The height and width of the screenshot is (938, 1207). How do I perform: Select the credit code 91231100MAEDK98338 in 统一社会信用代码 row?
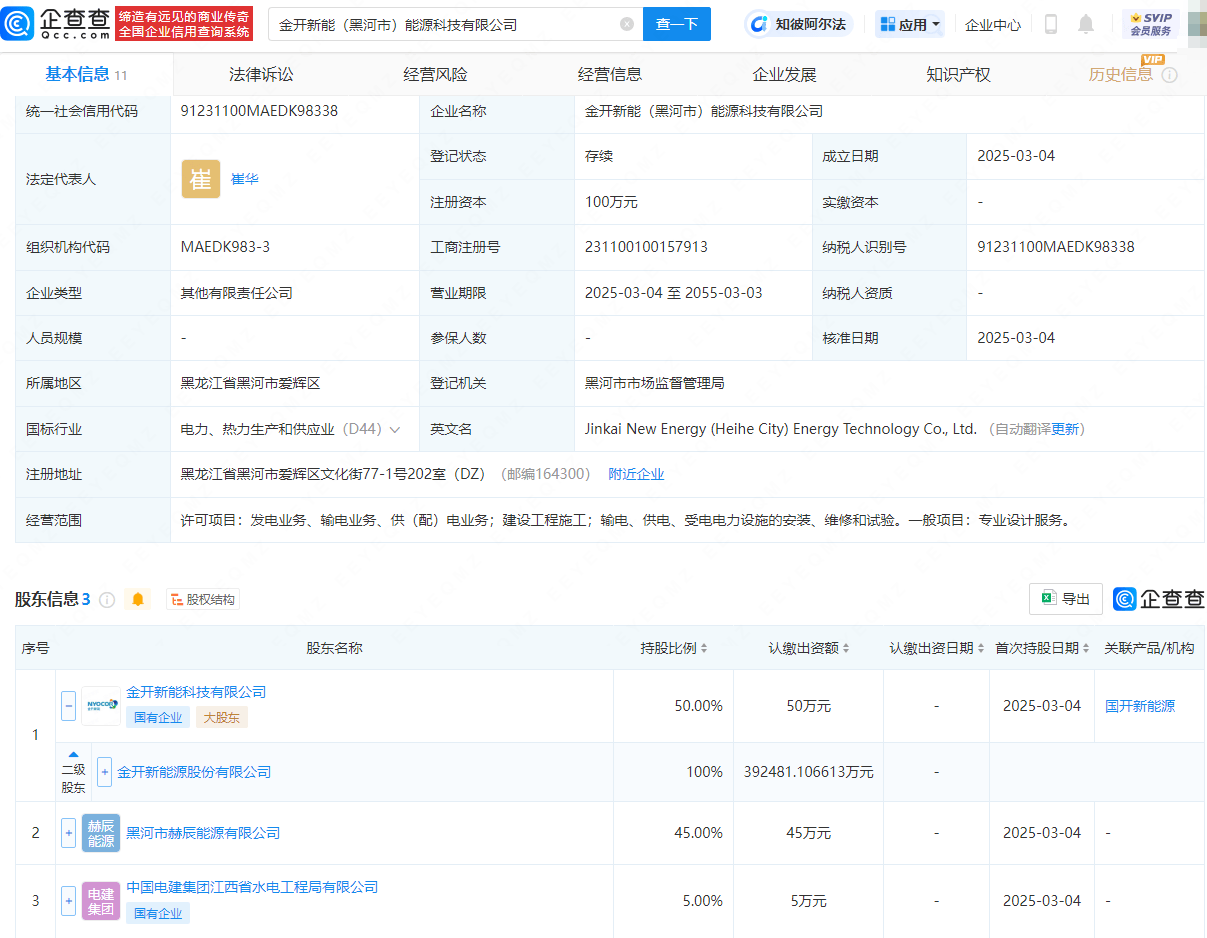coord(259,111)
